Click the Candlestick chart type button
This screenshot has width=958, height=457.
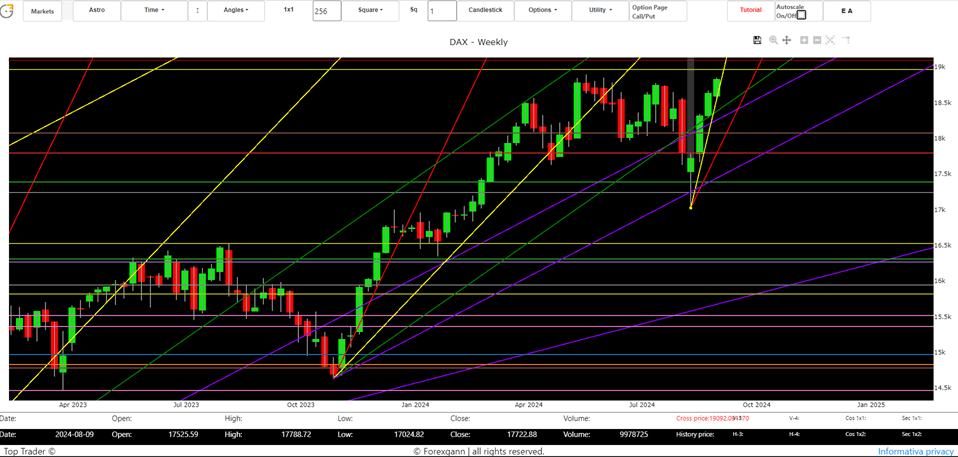click(x=485, y=10)
